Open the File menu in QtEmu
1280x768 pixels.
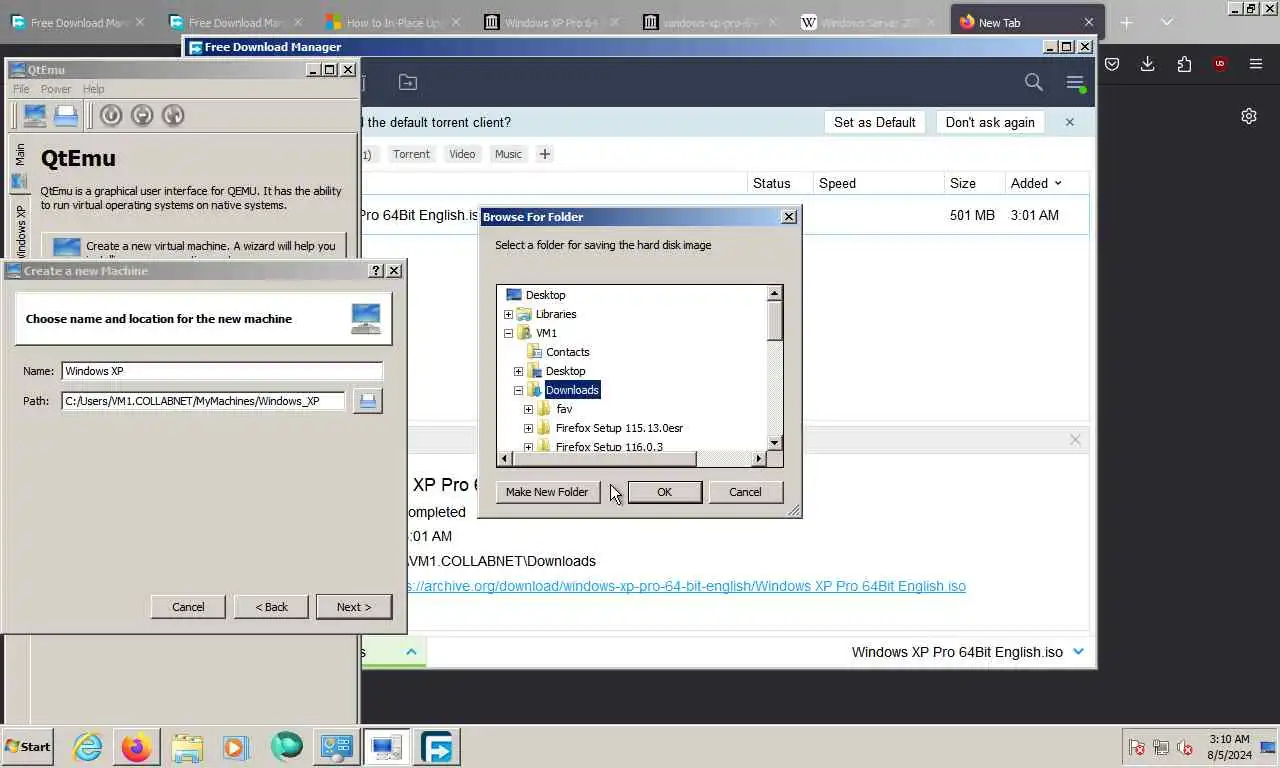point(21,89)
